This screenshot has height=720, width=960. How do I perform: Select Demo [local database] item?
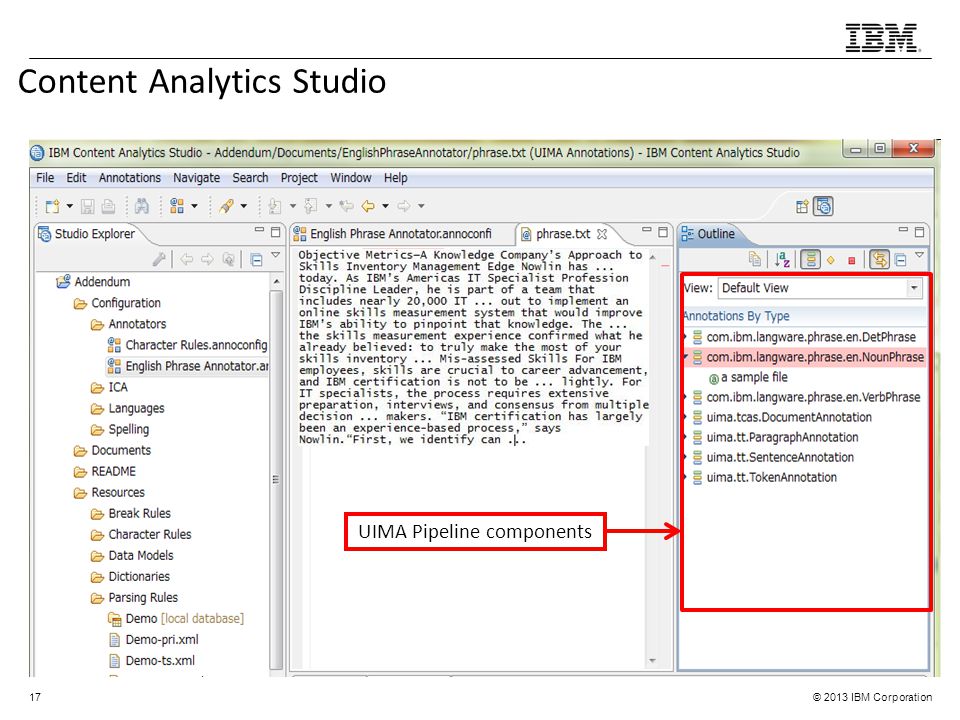pyautogui.click(x=176, y=619)
